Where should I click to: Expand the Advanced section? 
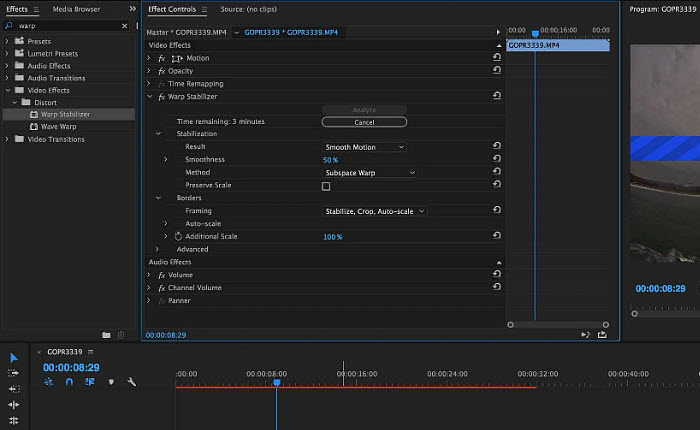point(157,249)
